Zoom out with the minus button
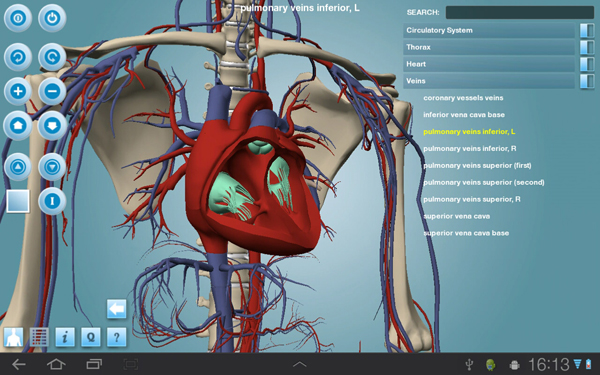 point(52,91)
